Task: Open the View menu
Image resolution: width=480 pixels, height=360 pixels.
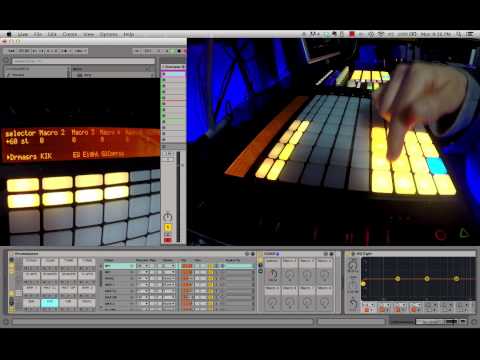Action: pyautogui.click(x=89, y=34)
